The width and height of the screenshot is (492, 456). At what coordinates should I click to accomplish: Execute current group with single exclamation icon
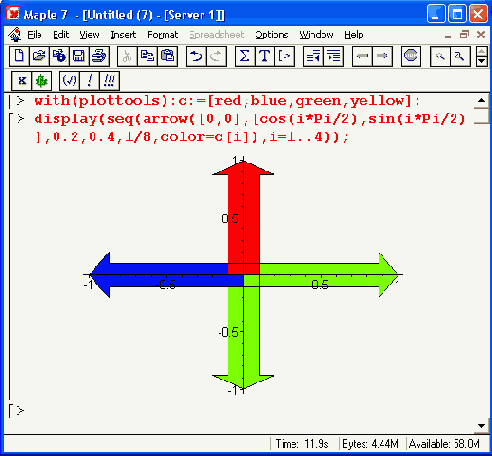pyautogui.click(x=89, y=81)
